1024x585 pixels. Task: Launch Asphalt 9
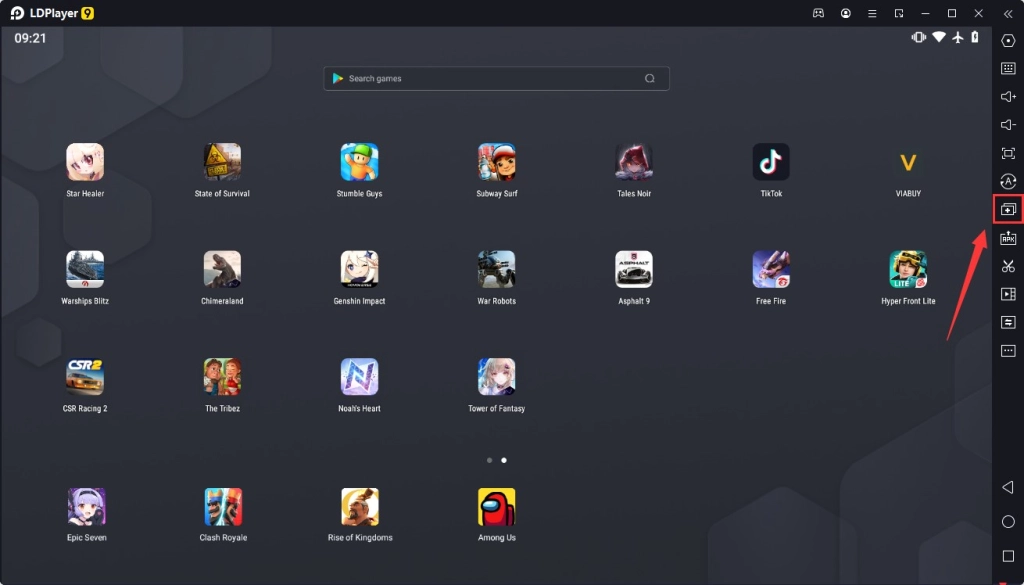pyautogui.click(x=633, y=269)
